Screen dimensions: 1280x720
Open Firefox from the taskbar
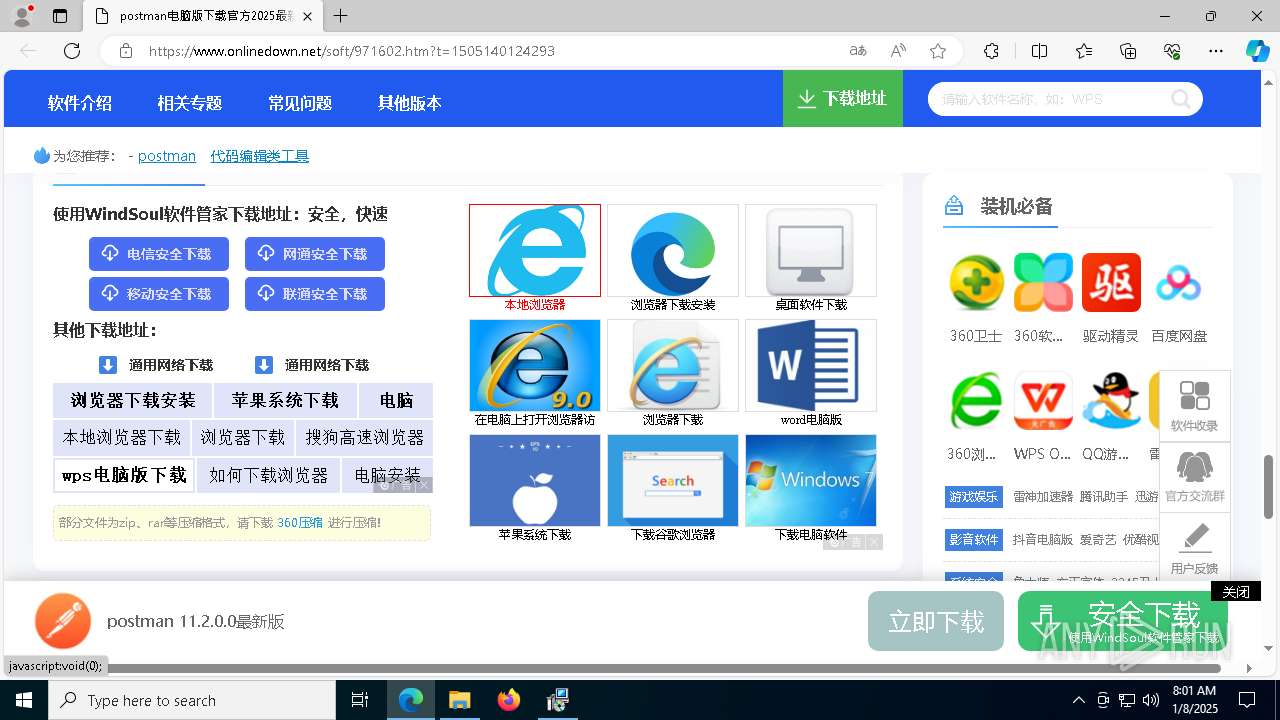click(509, 700)
